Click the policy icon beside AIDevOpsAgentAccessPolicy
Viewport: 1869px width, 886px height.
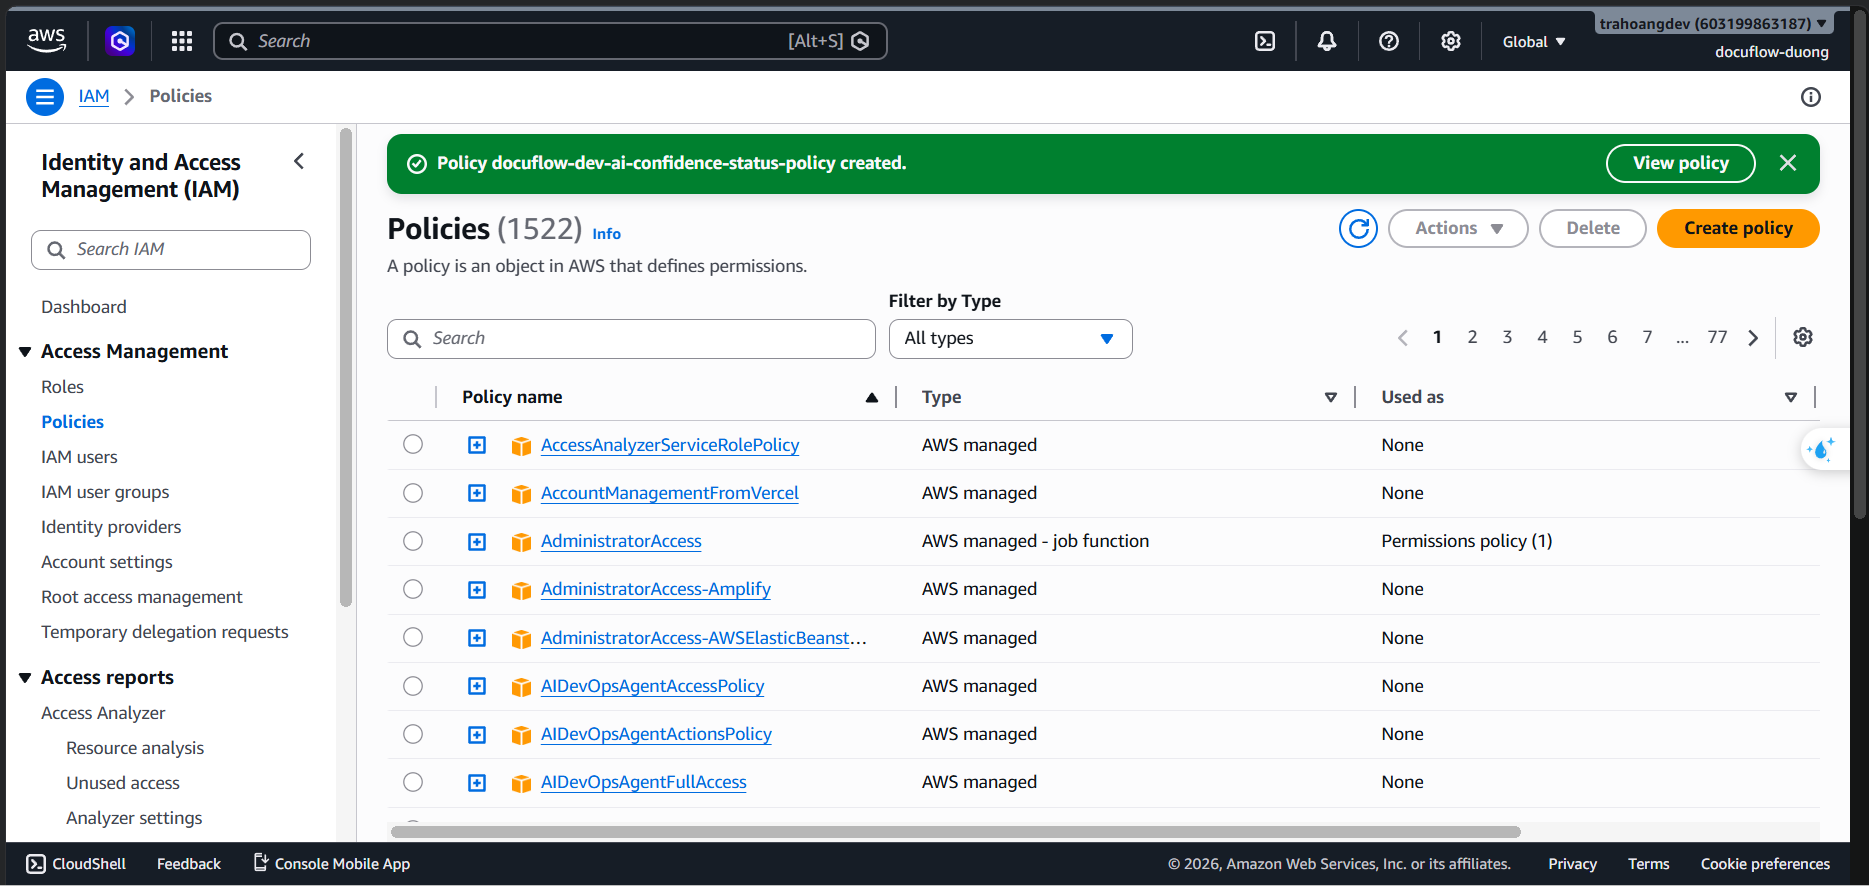tap(521, 687)
